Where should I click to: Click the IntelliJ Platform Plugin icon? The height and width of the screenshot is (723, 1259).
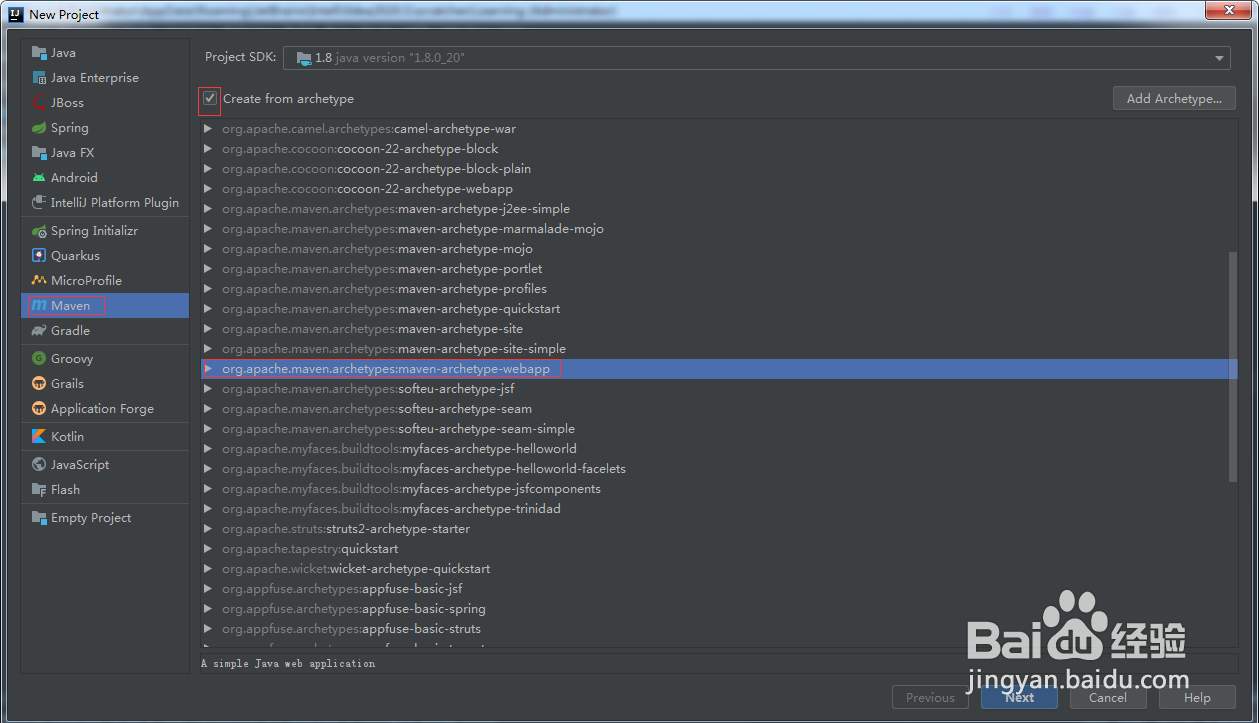coord(39,203)
